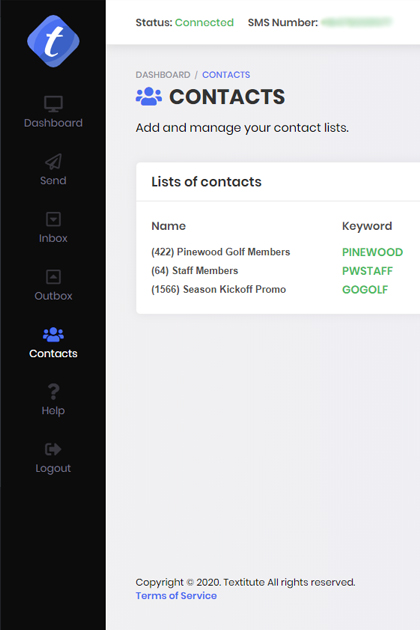Click the CONTACTS breadcrumb link
Screen dimensions: 420x630
click(226, 75)
